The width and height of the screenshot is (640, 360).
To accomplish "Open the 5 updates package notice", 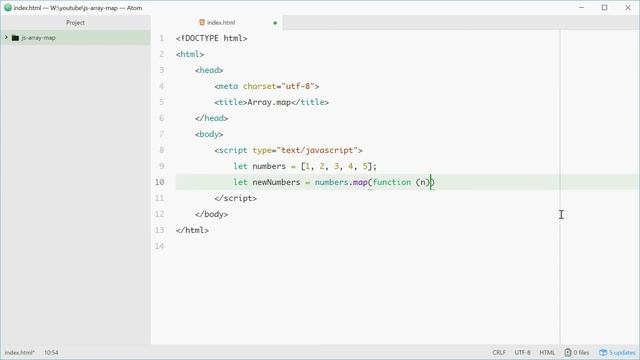I will [x=617, y=352].
